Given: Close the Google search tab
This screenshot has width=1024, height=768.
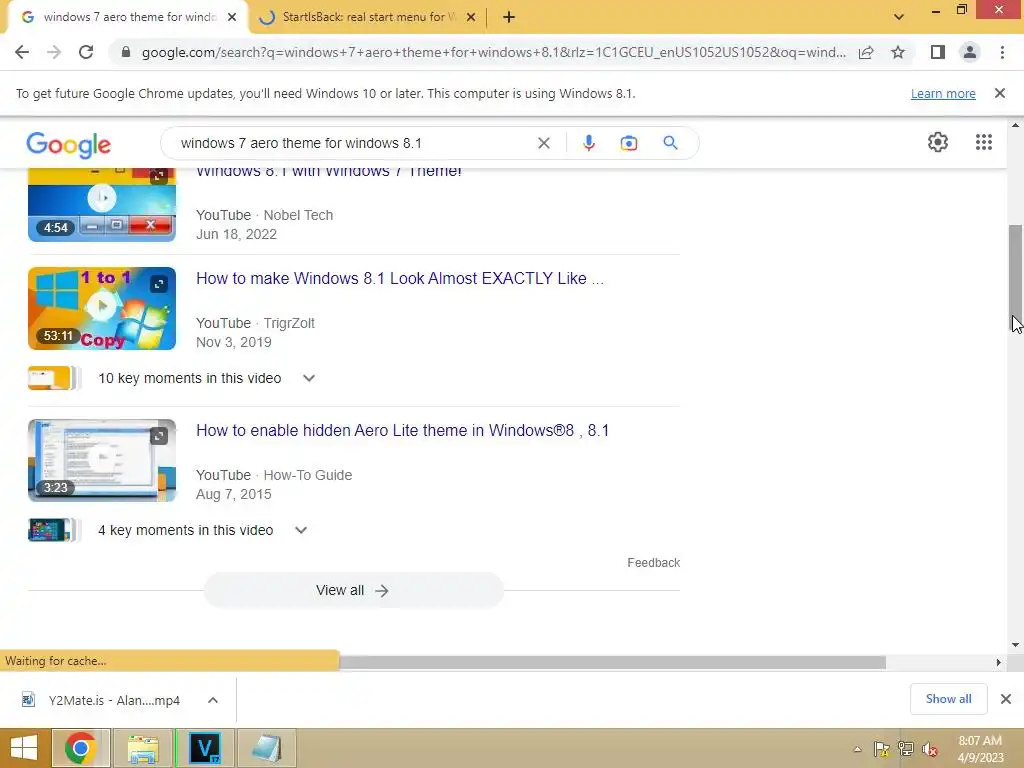Looking at the screenshot, I should click(232, 18).
